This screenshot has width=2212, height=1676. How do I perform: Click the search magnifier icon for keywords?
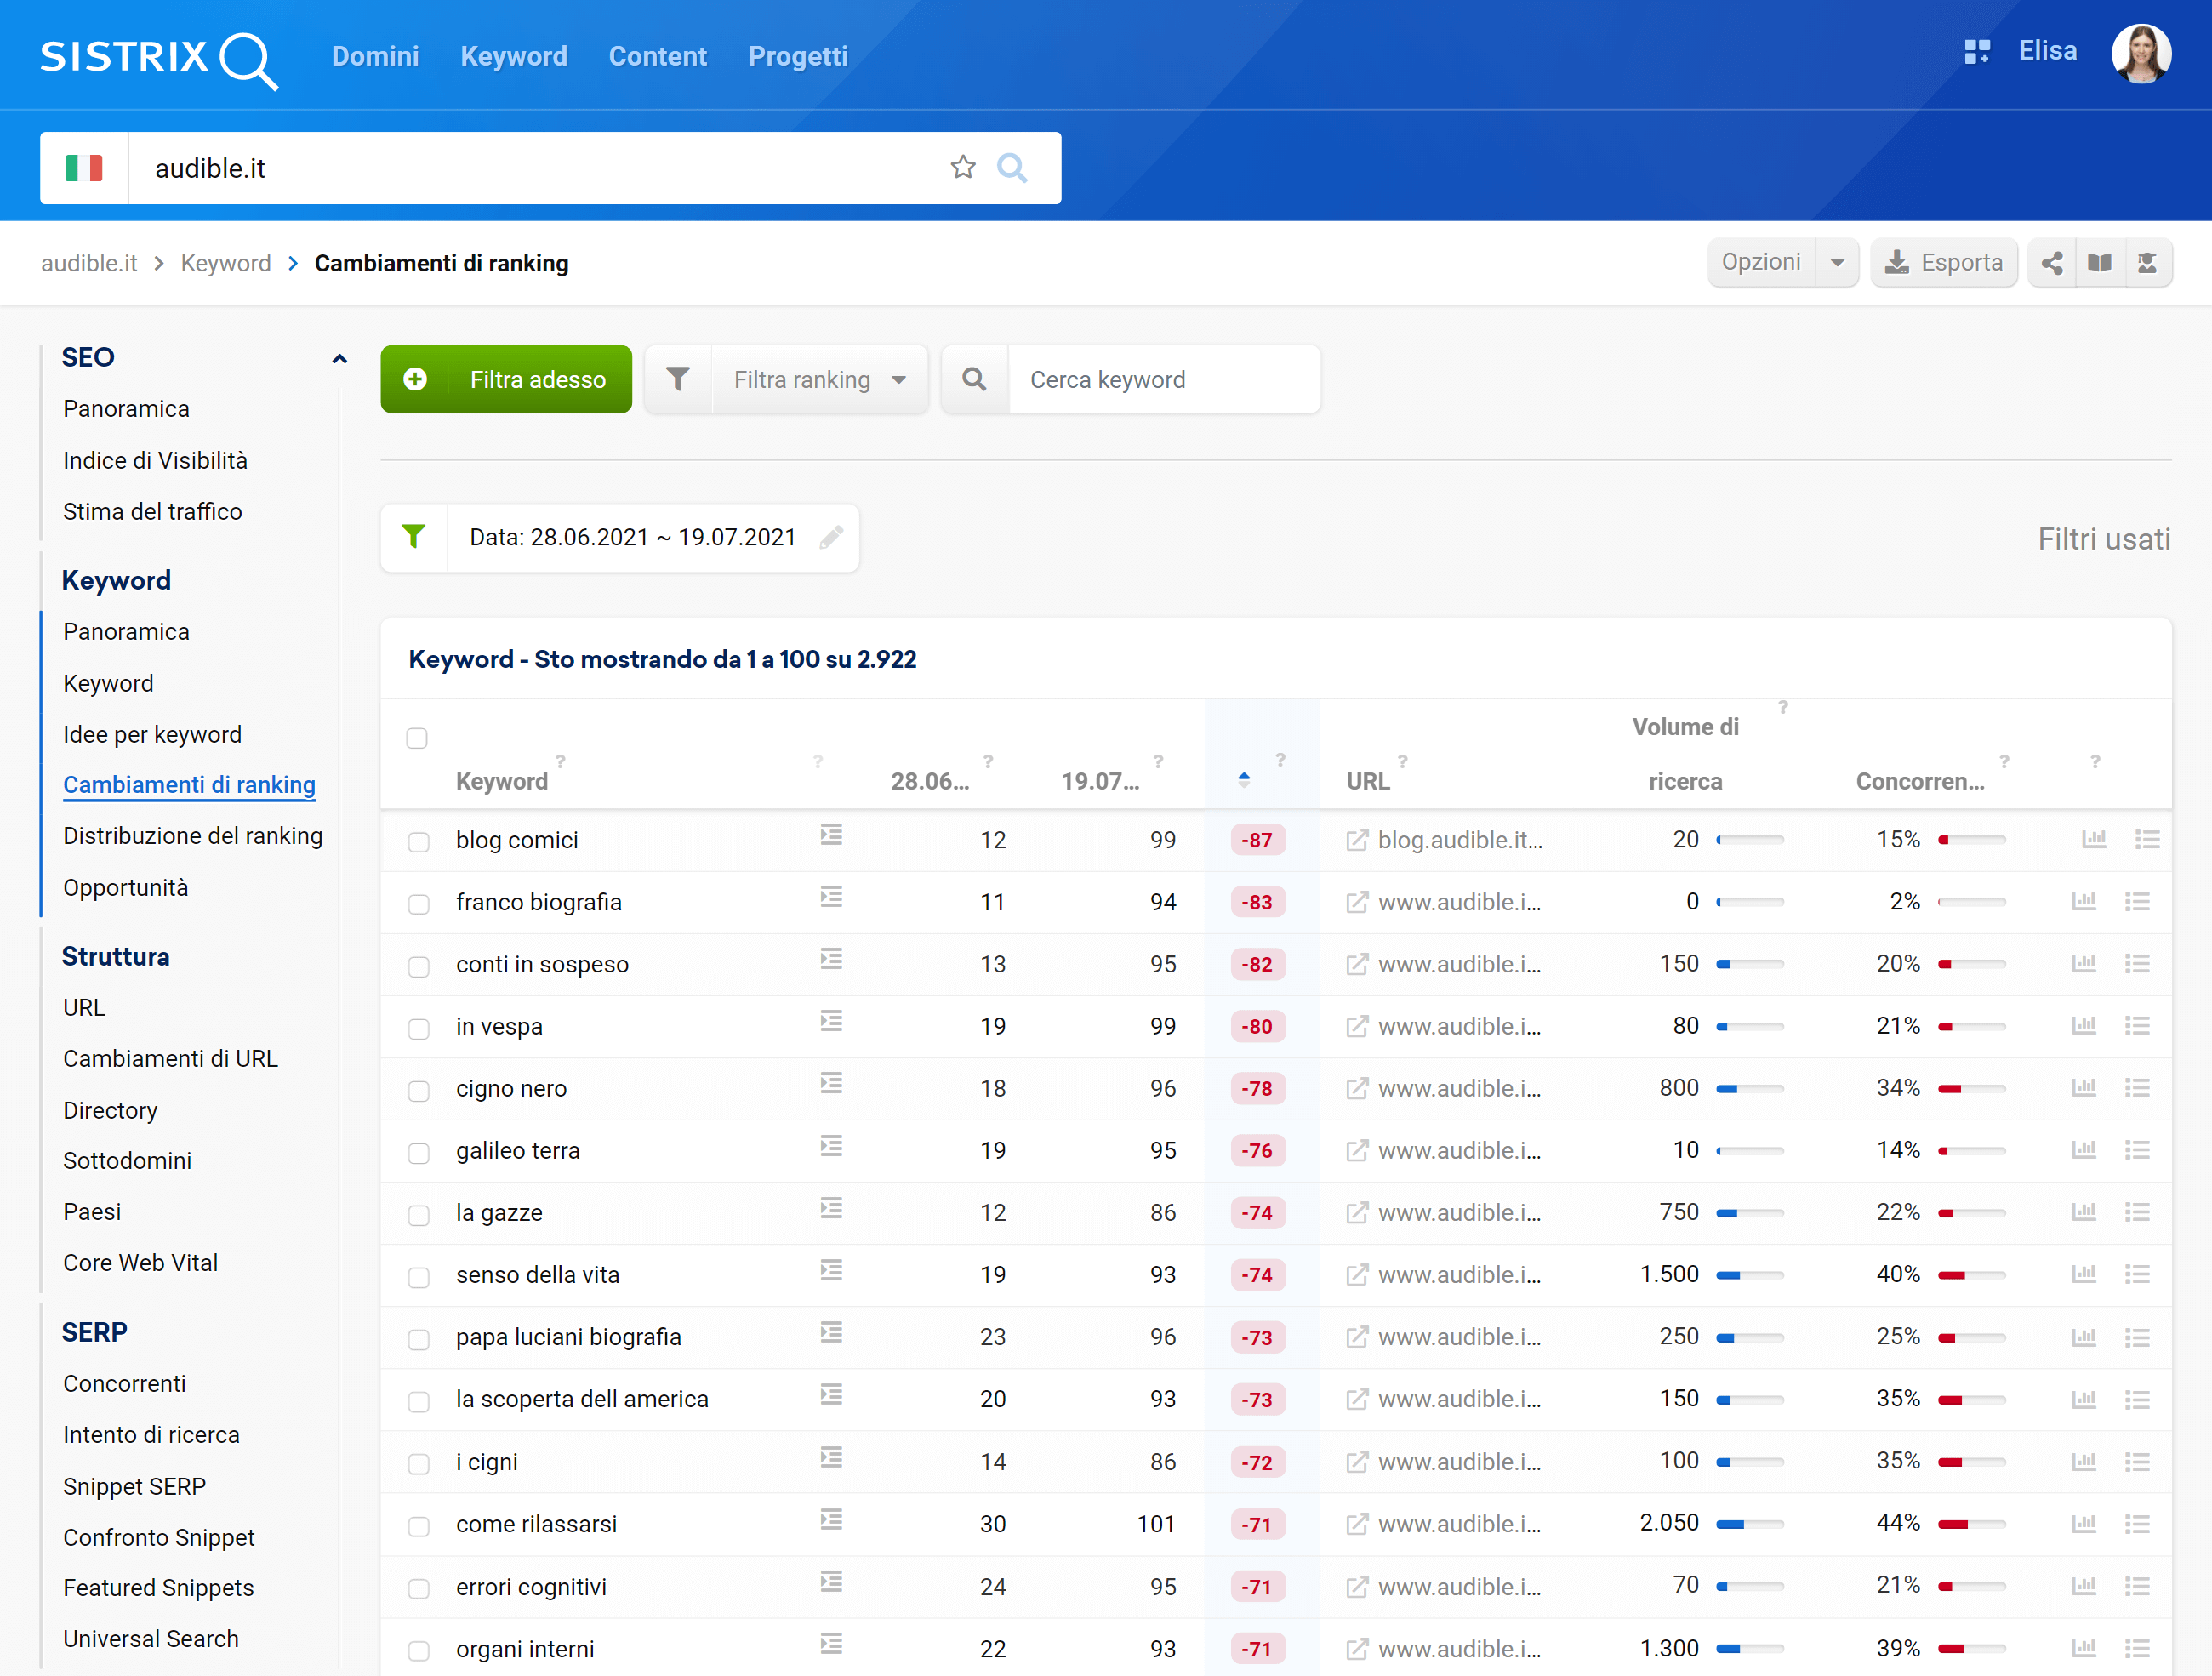[x=975, y=377]
